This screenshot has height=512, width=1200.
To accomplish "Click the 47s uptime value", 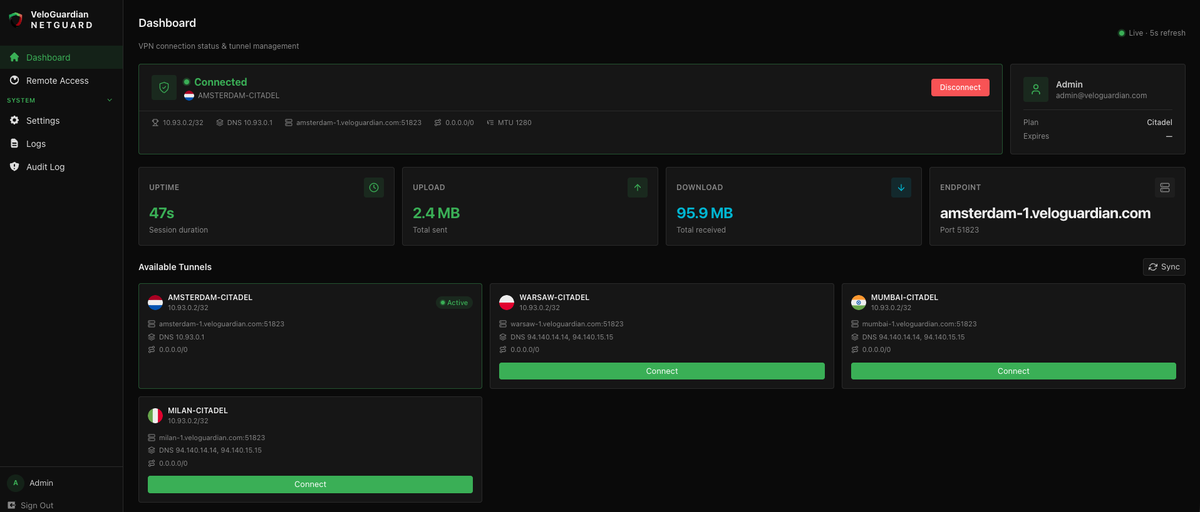I will (162, 213).
